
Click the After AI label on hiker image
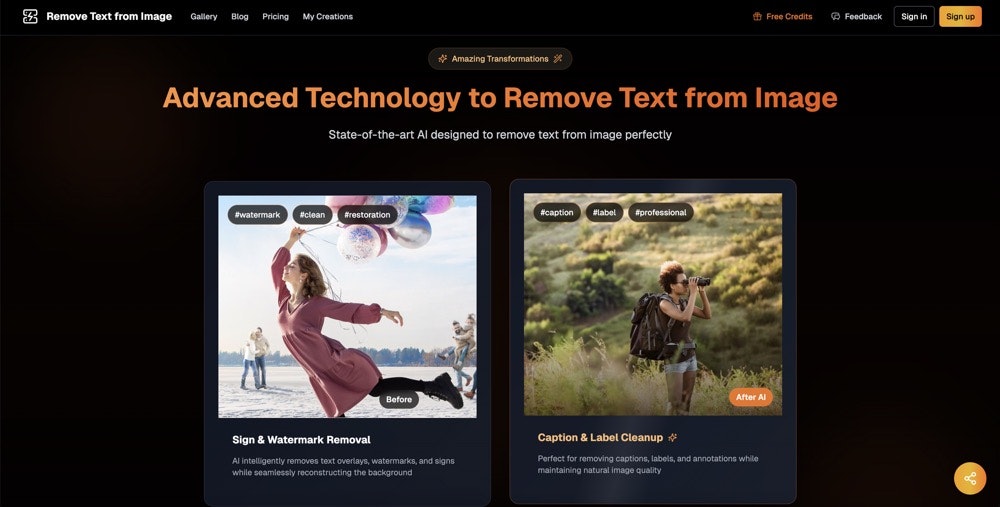751,397
